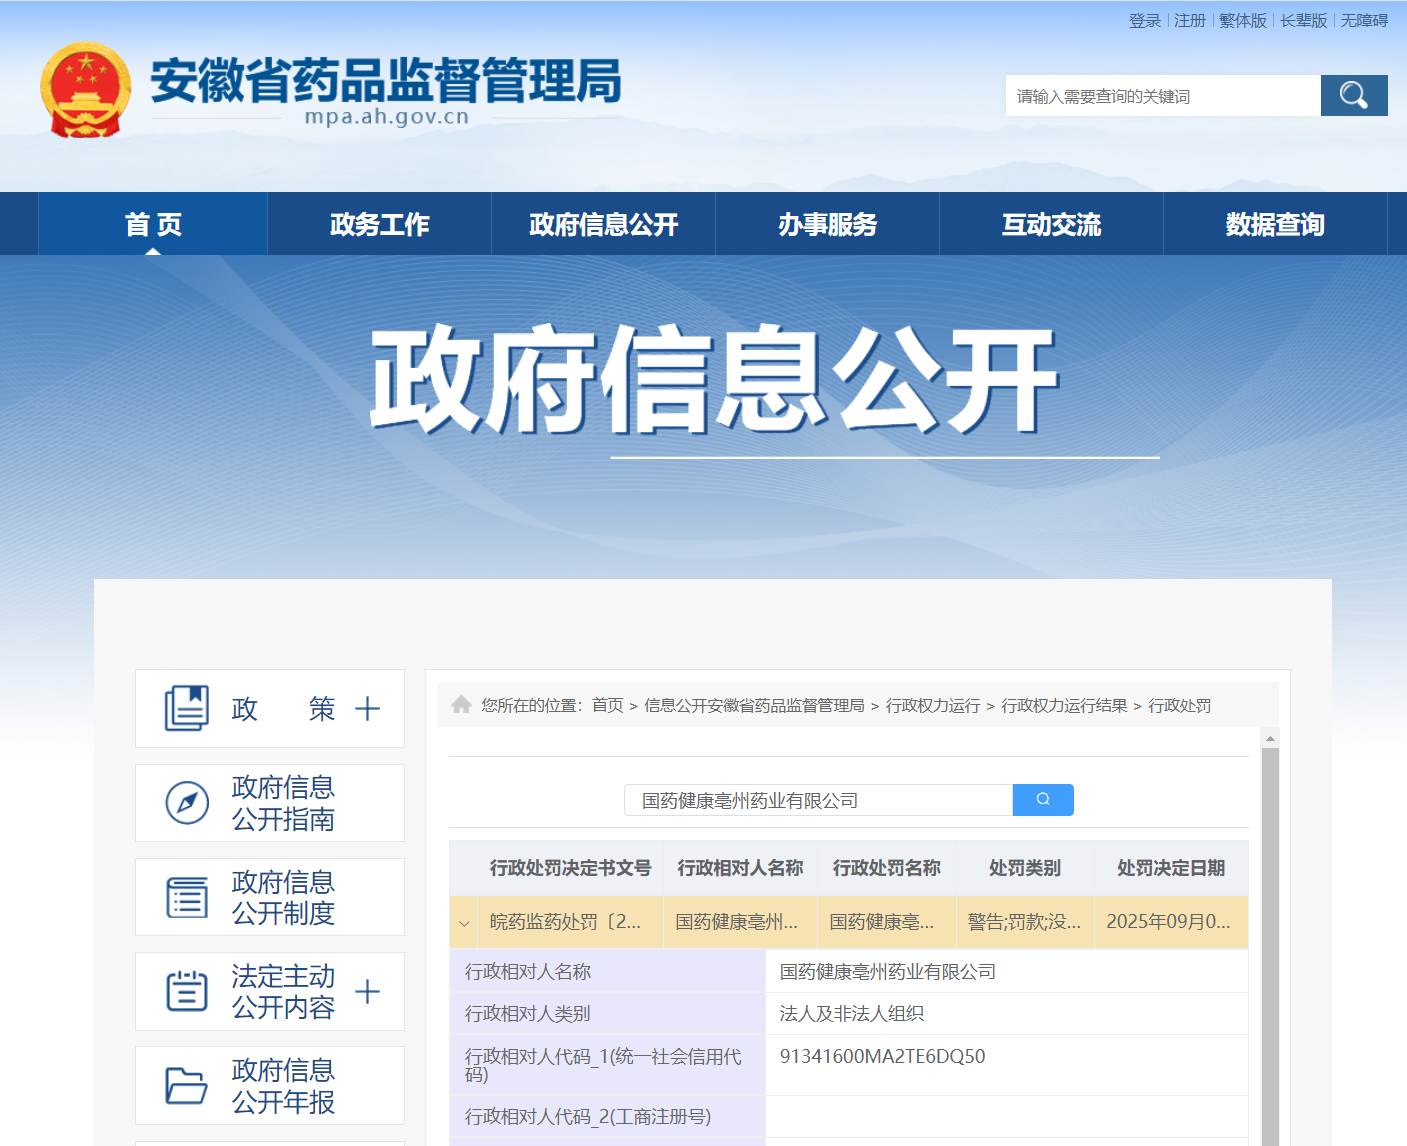Open the 办事服务 navigation tab
The image size is (1407, 1146).
(828, 224)
